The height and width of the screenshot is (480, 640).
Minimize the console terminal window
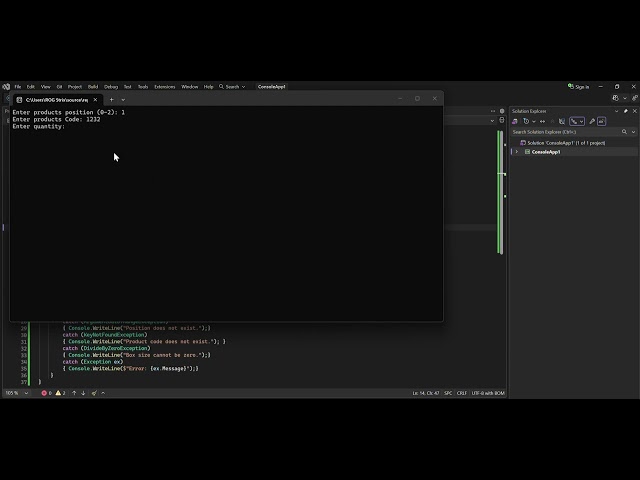pyautogui.click(x=400, y=98)
